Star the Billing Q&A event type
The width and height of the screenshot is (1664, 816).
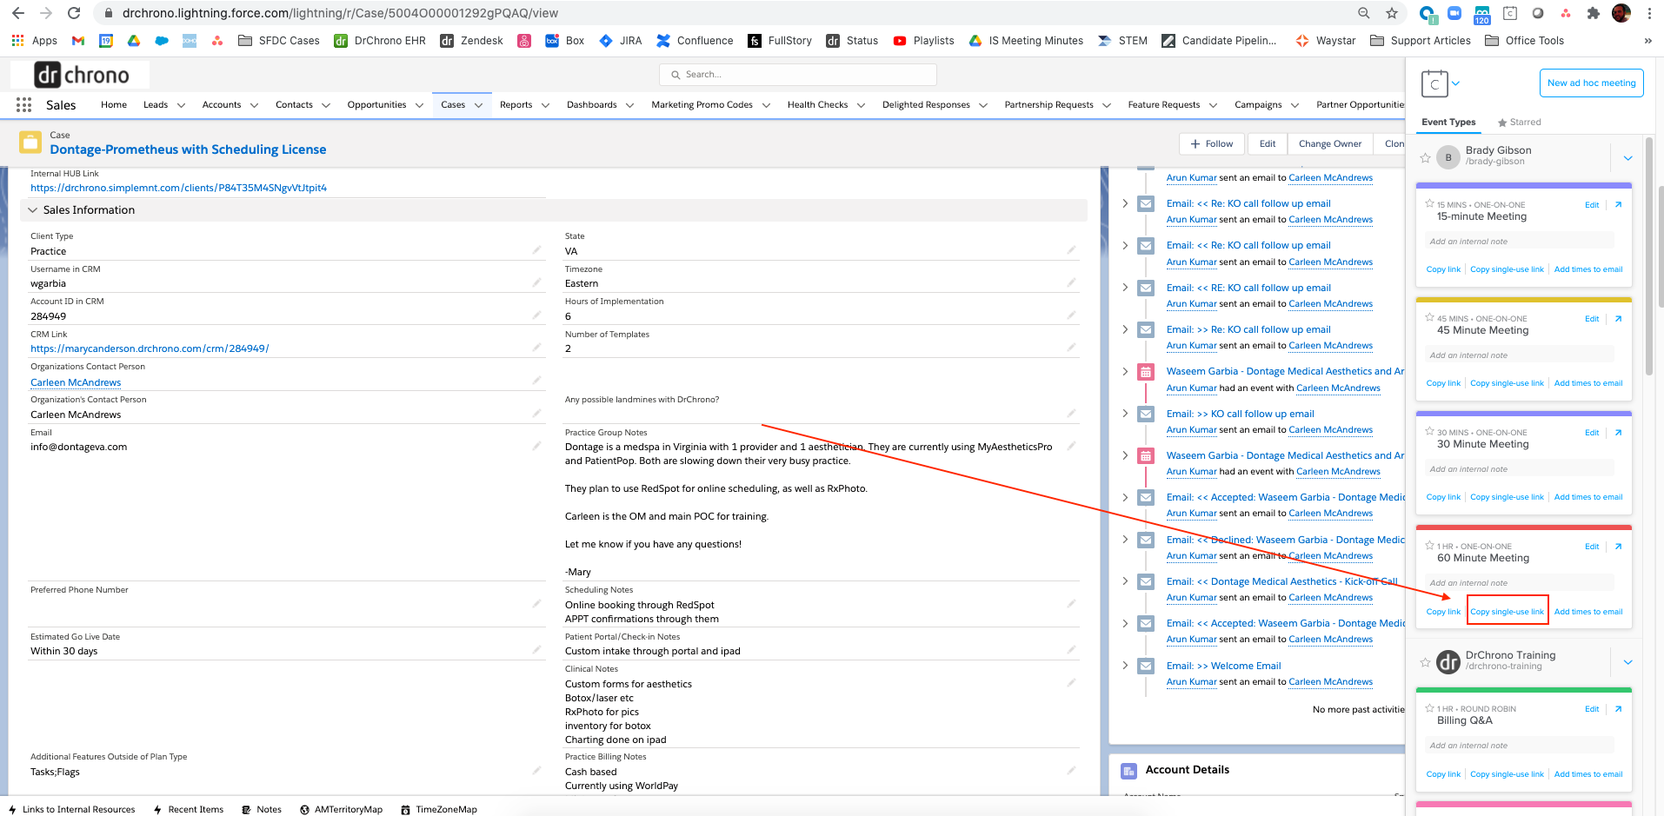pyautogui.click(x=1429, y=708)
